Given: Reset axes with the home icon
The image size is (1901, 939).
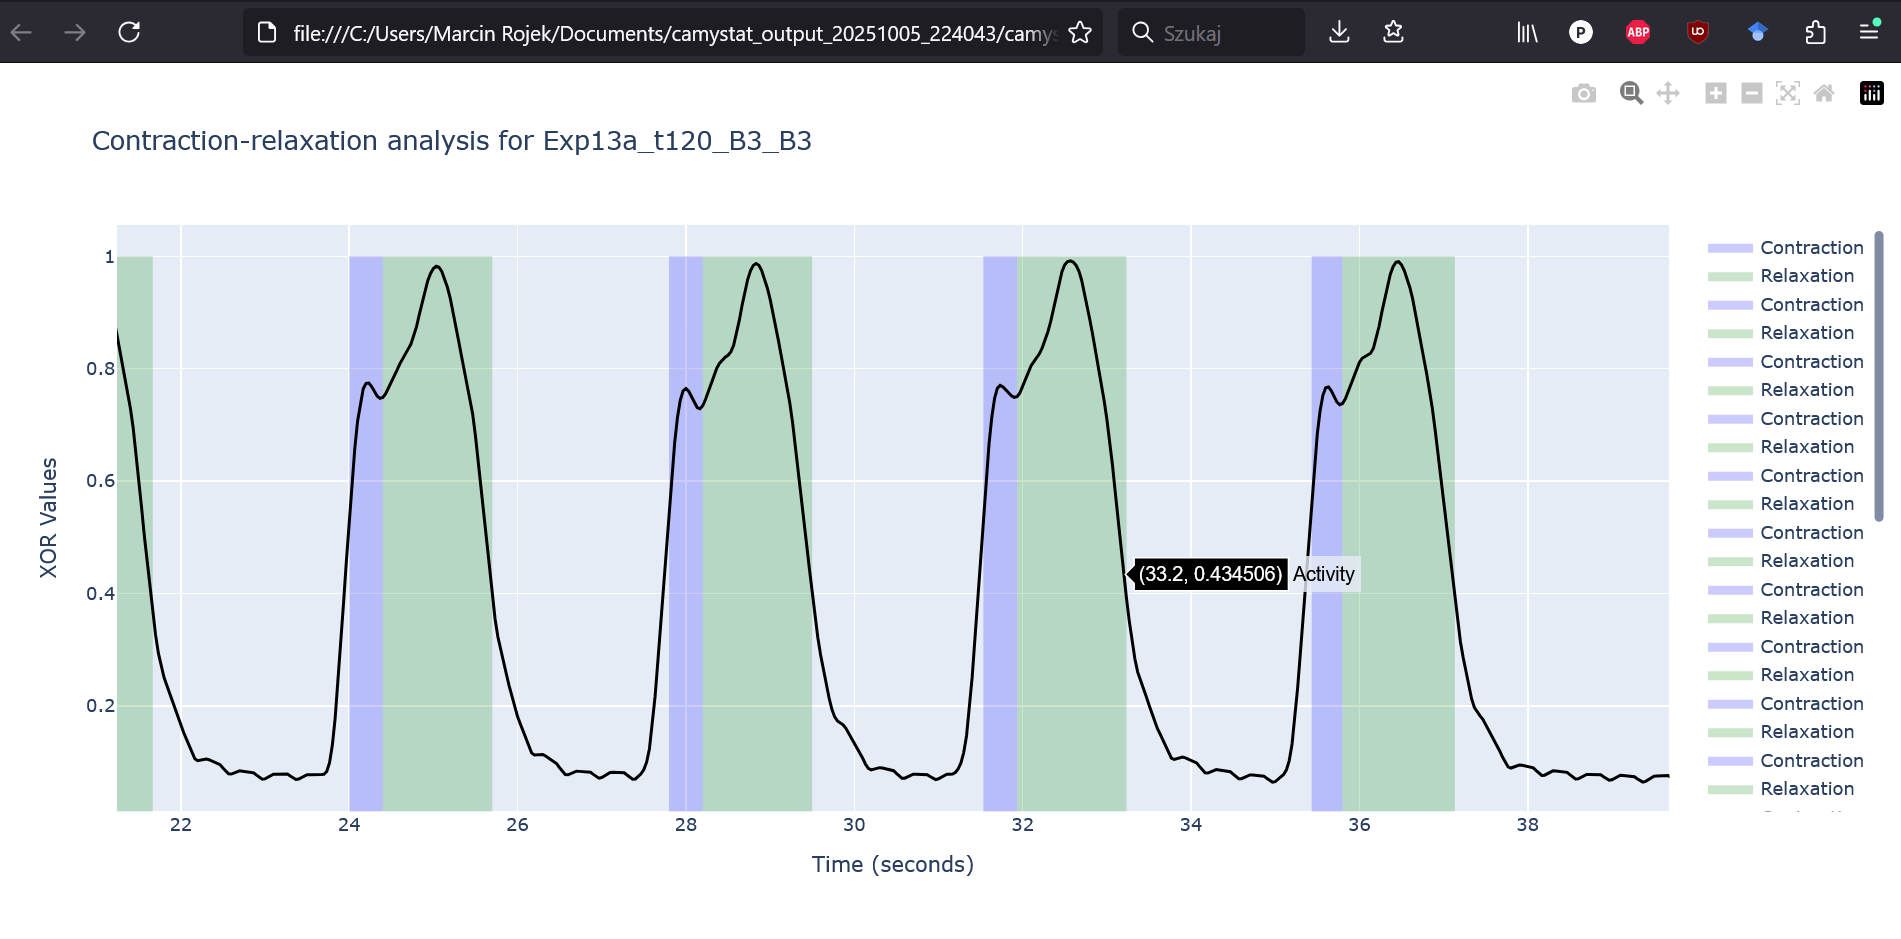Looking at the screenshot, I should (1824, 94).
